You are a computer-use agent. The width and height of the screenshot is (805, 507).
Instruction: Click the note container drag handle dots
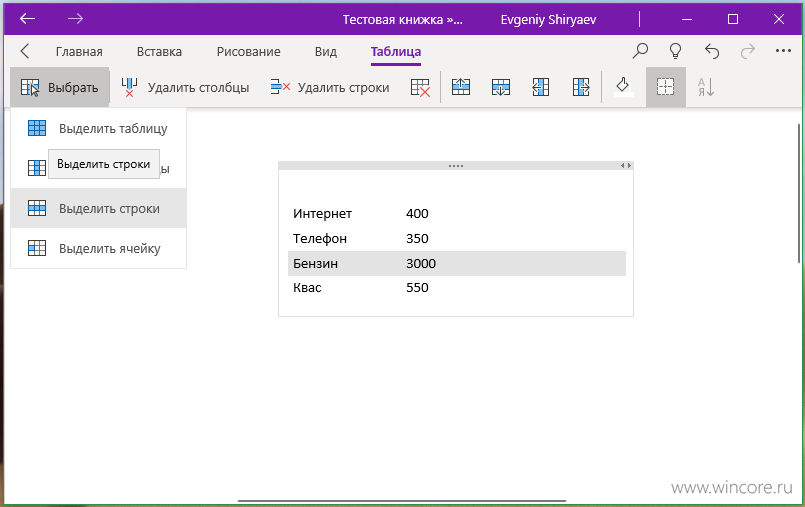point(456,166)
